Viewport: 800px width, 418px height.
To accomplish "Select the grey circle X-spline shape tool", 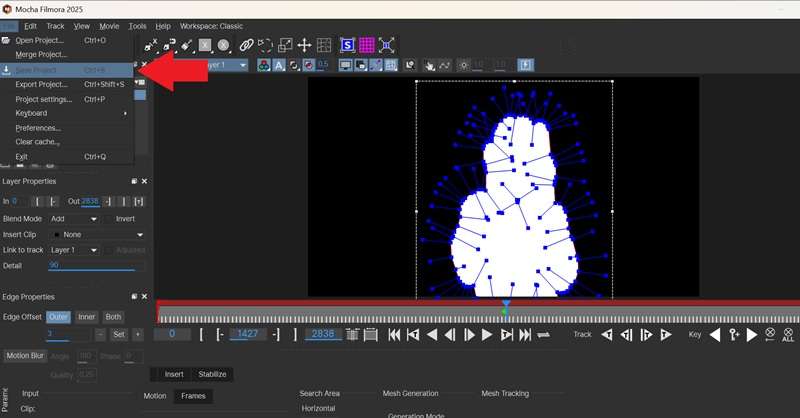I will [x=223, y=45].
